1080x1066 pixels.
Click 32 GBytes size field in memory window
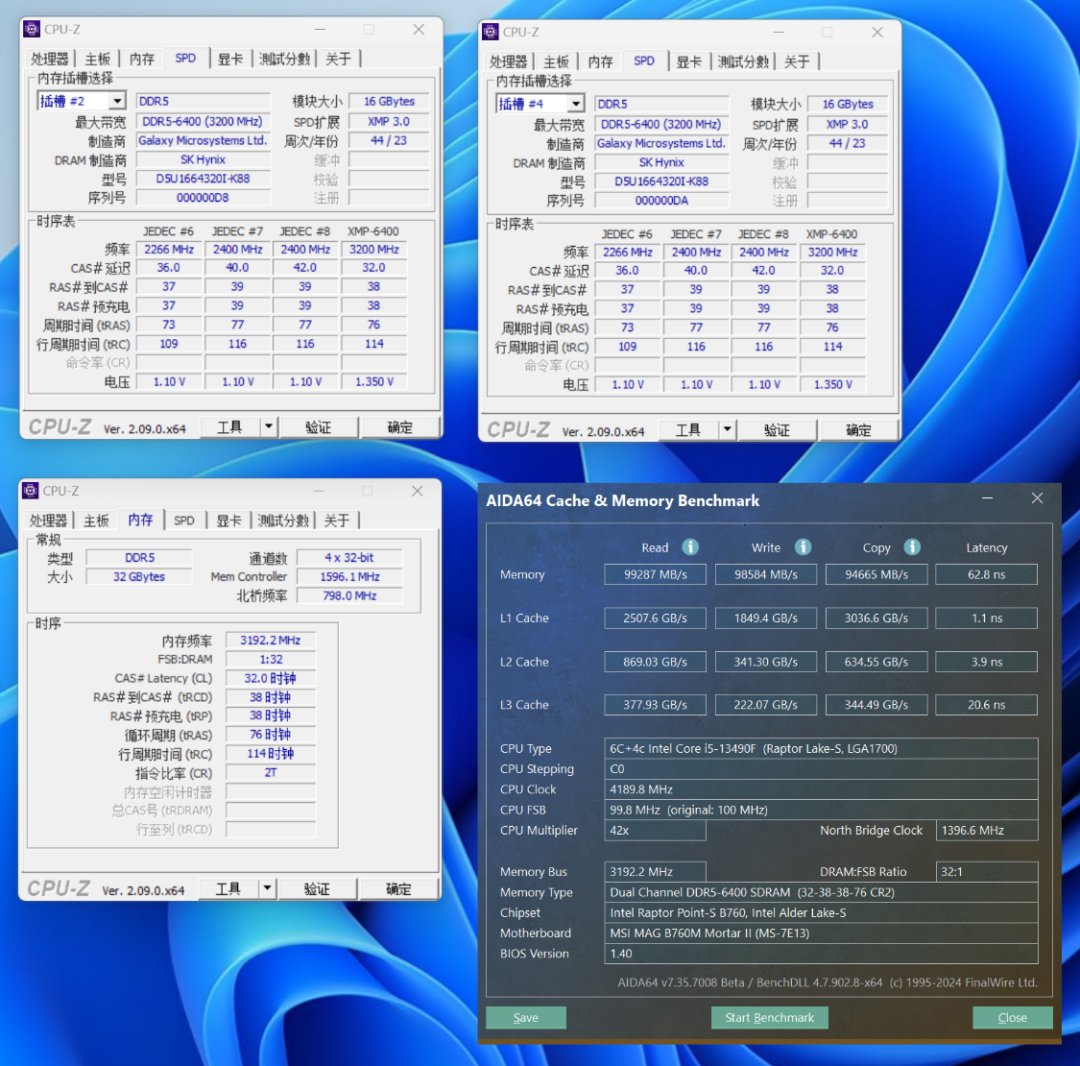(139, 576)
